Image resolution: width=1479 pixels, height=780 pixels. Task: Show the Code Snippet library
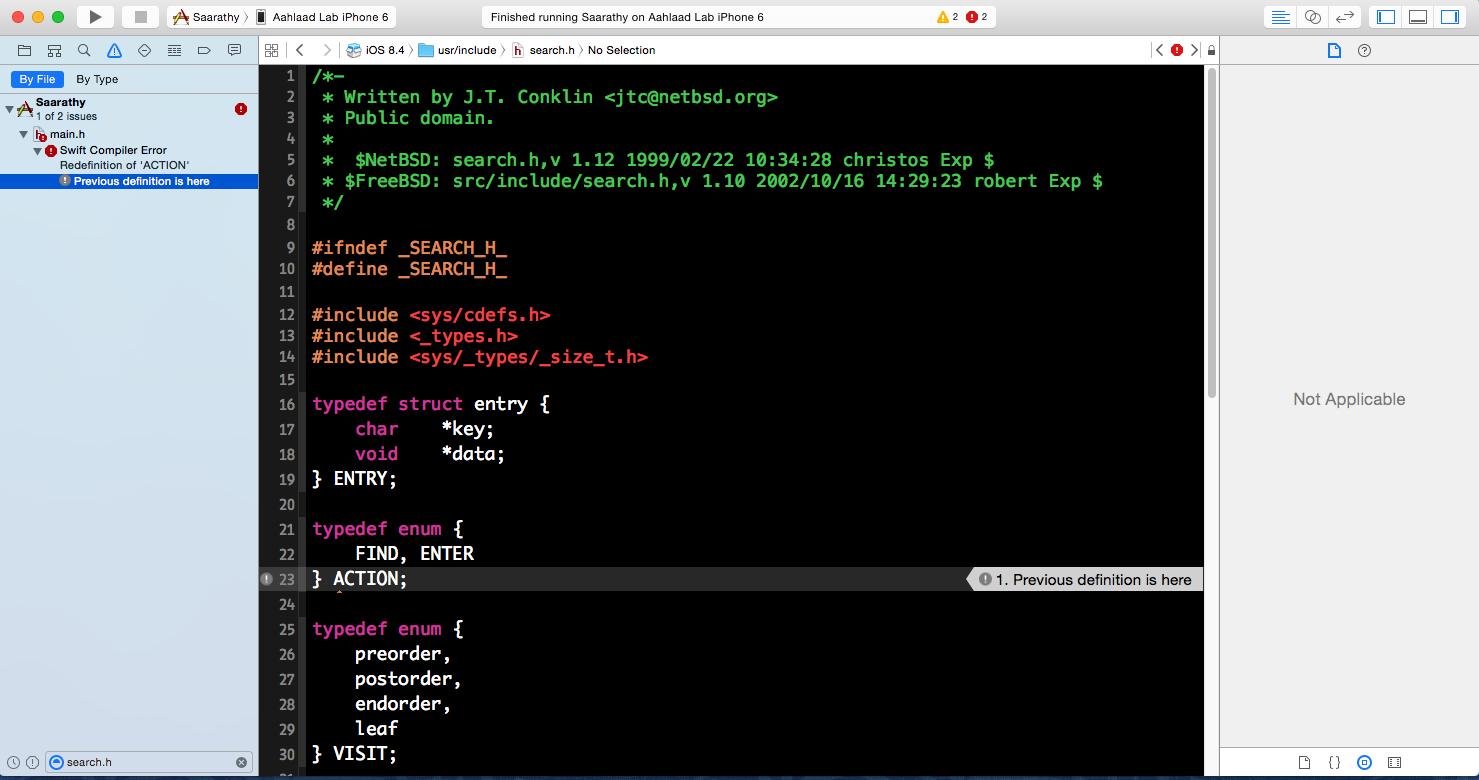1334,762
